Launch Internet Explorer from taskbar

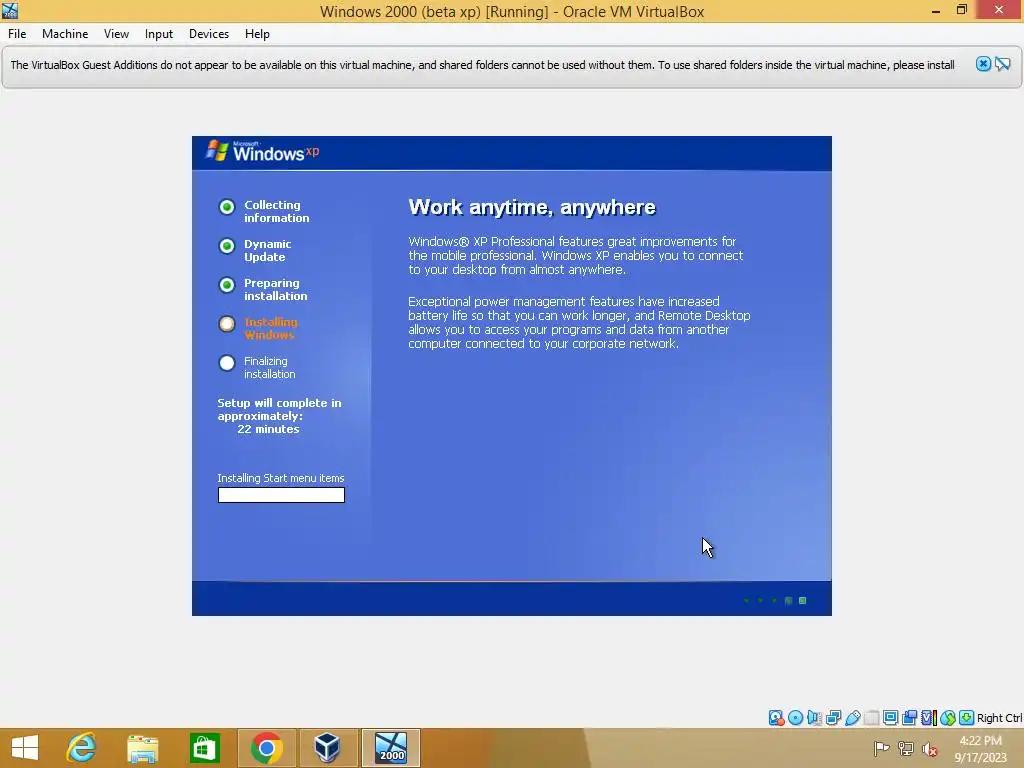pos(82,748)
